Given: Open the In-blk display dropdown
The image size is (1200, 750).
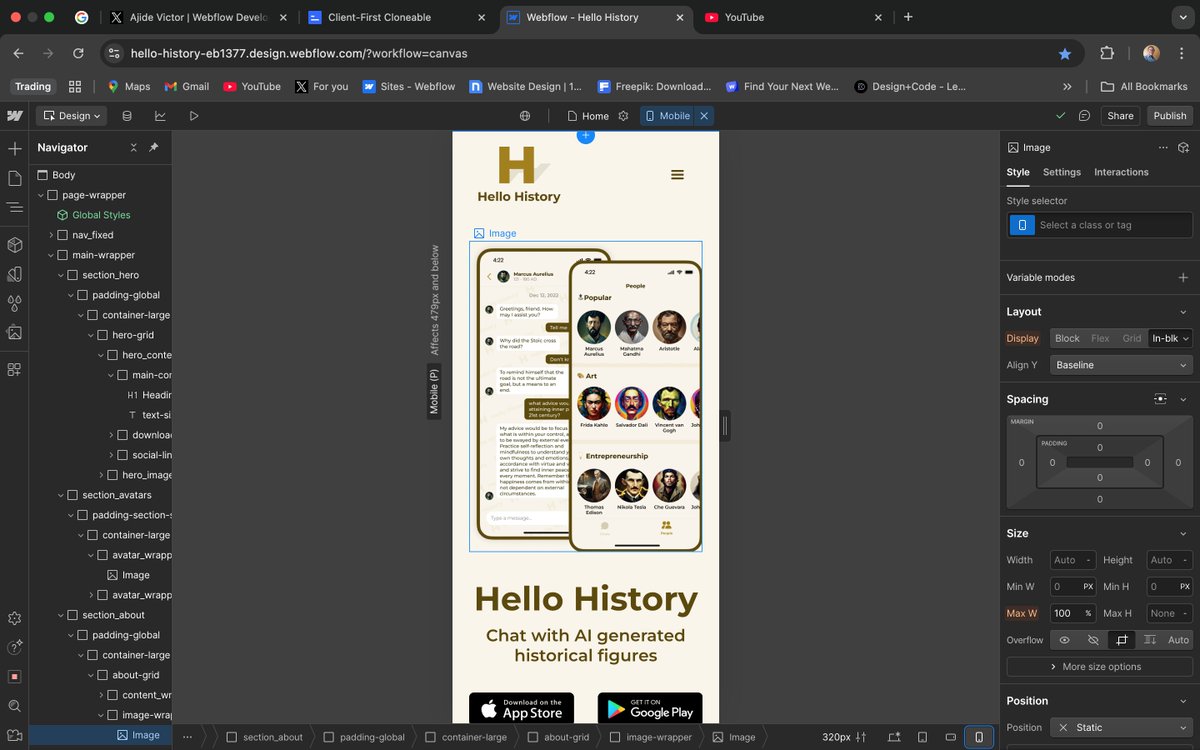Looking at the screenshot, I should [1170, 338].
